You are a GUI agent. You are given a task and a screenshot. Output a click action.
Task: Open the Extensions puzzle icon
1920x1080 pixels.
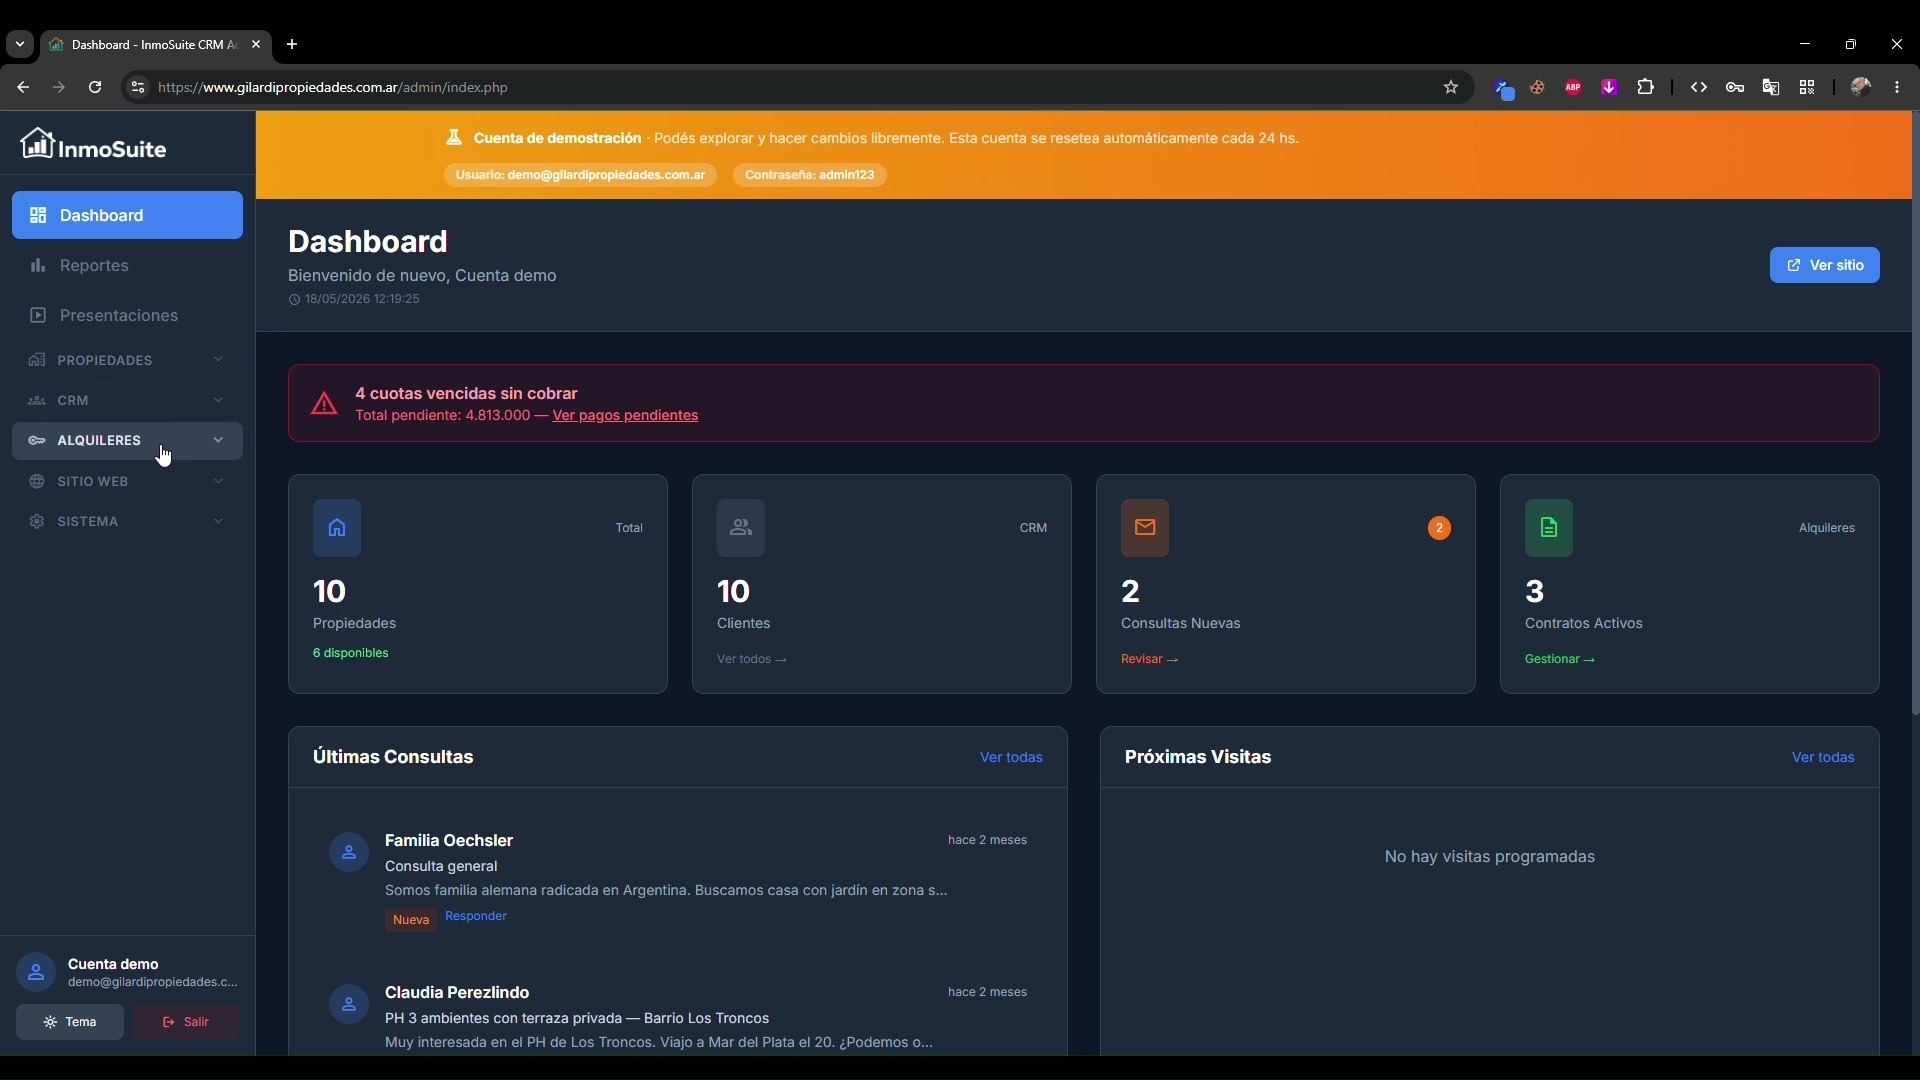click(x=1646, y=87)
